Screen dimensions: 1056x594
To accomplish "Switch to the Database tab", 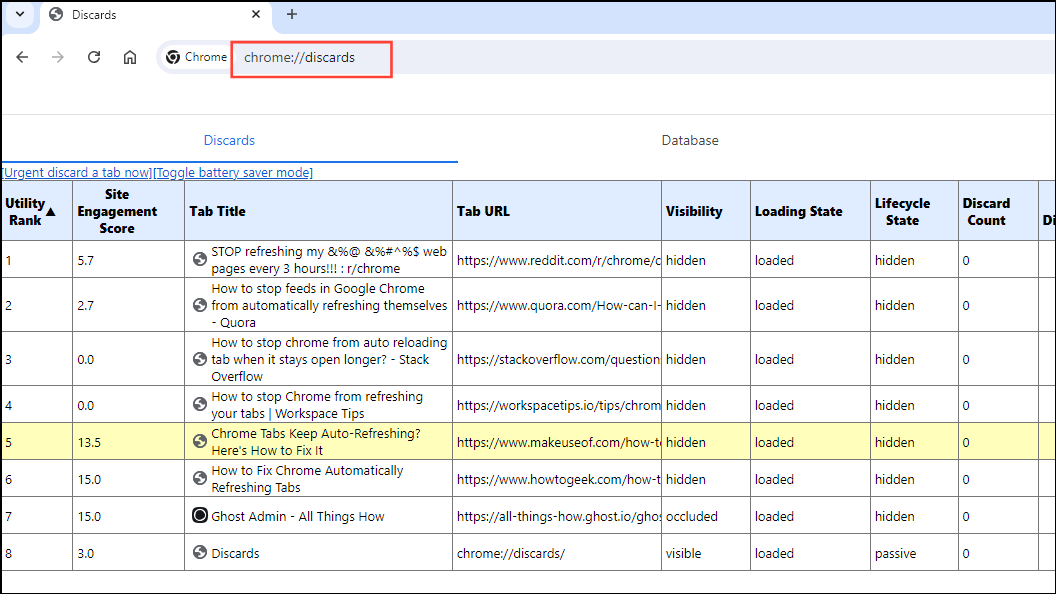I will 690,140.
